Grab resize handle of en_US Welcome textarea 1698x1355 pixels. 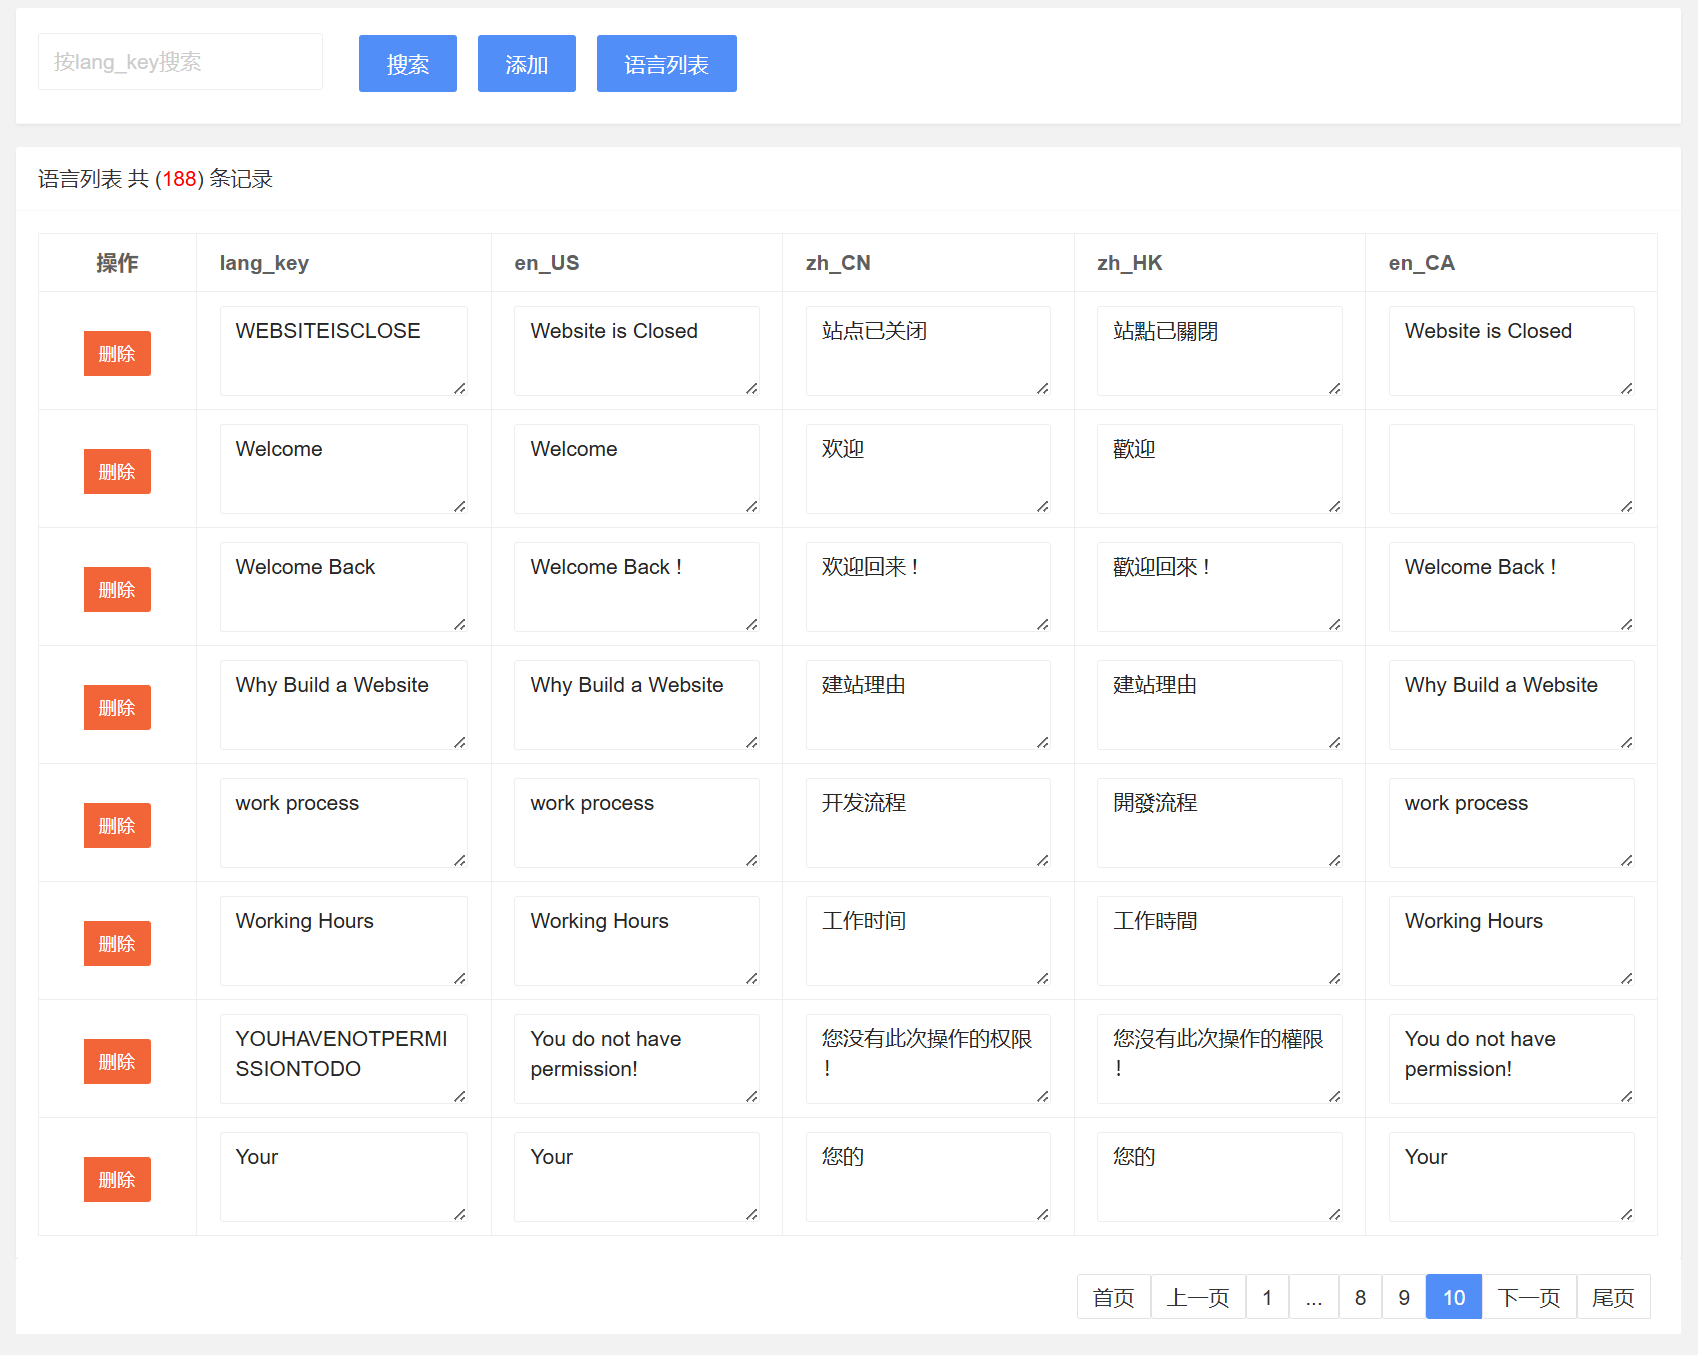pyautogui.click(x=752, y=506)
